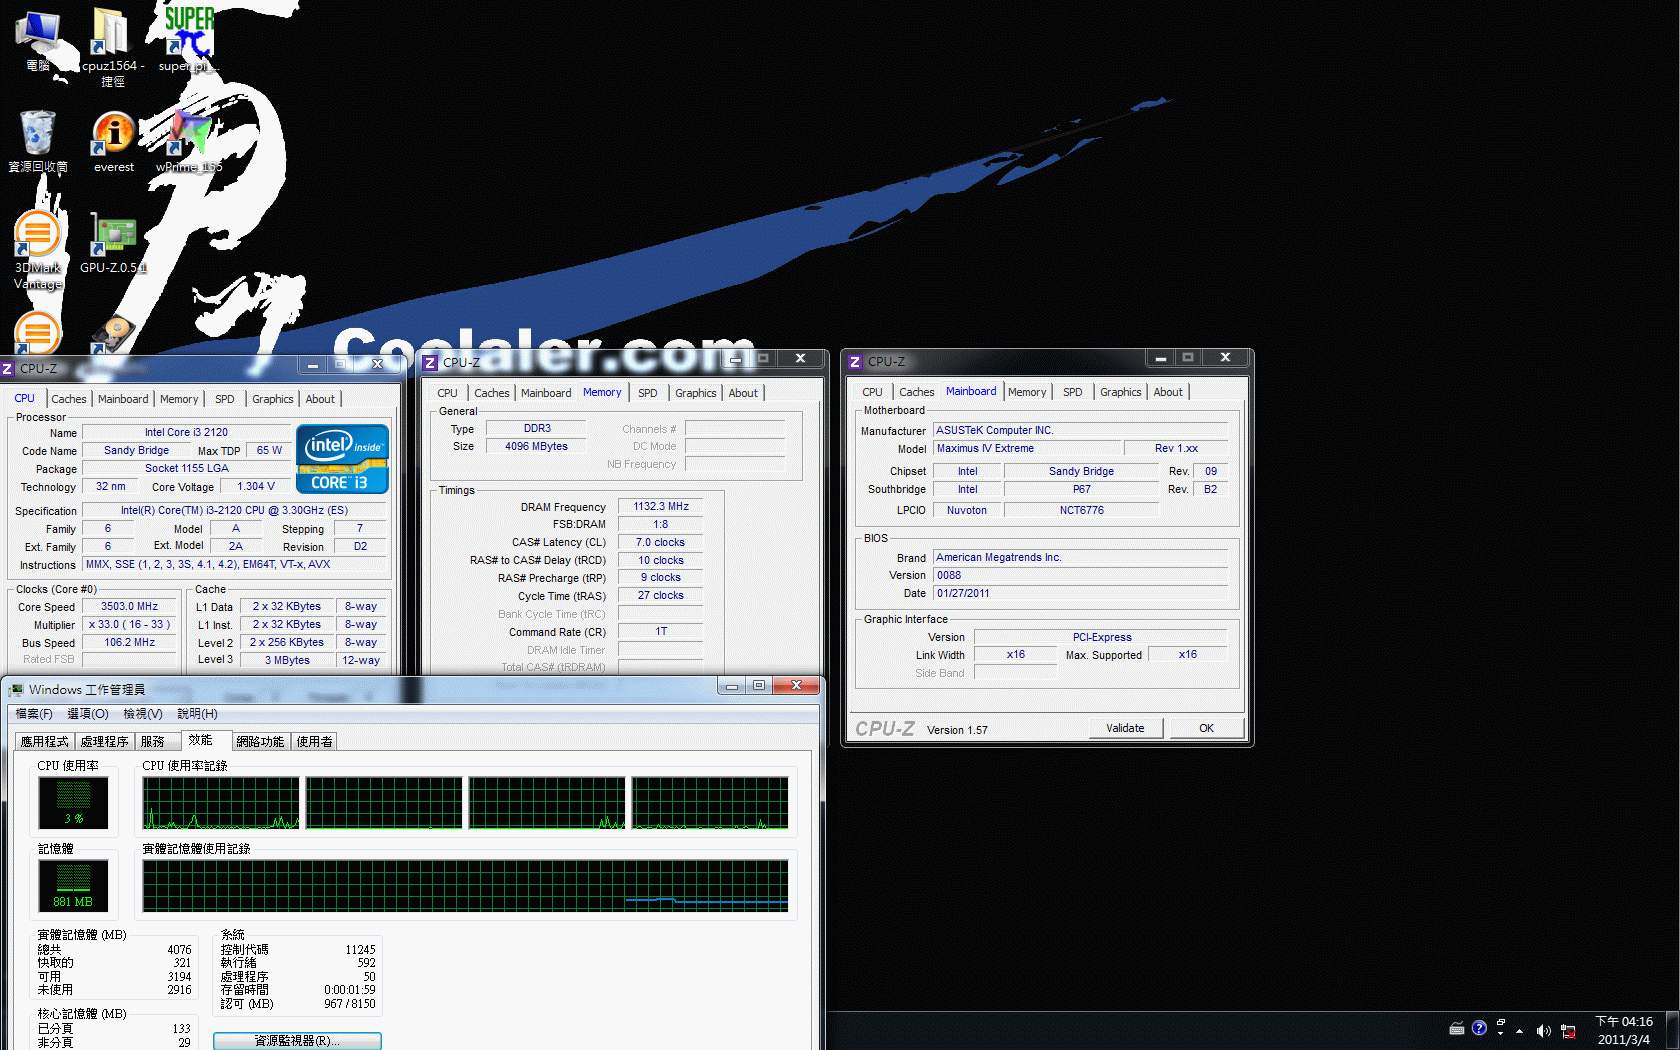The image size is (1680, 1050).
Task: Launch the 3DMark Vantage desktop shortcut
Action: coord(38,250)
